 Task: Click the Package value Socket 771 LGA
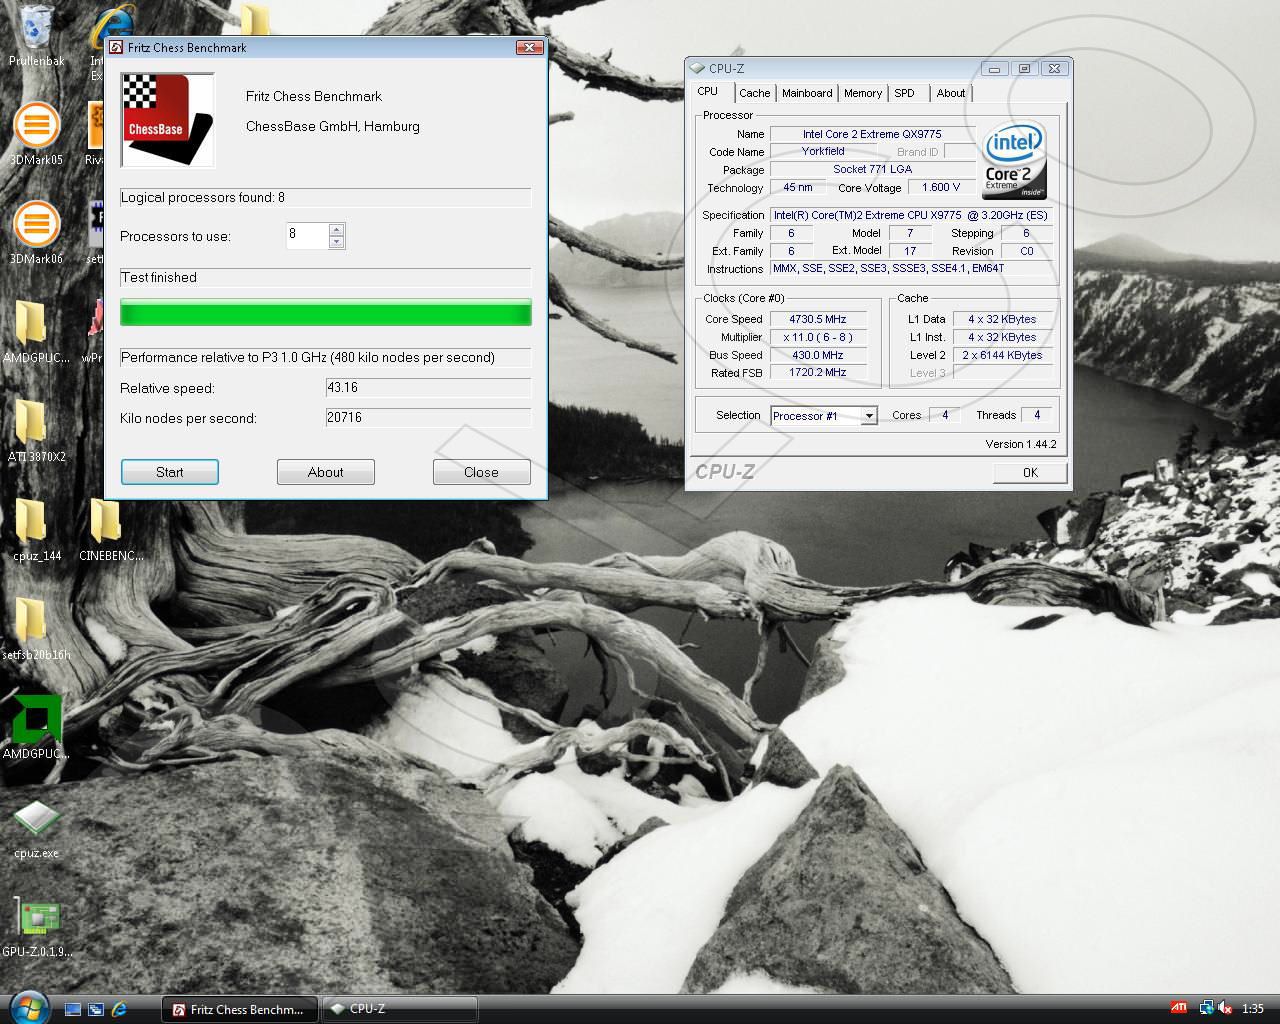click(872, 170)
